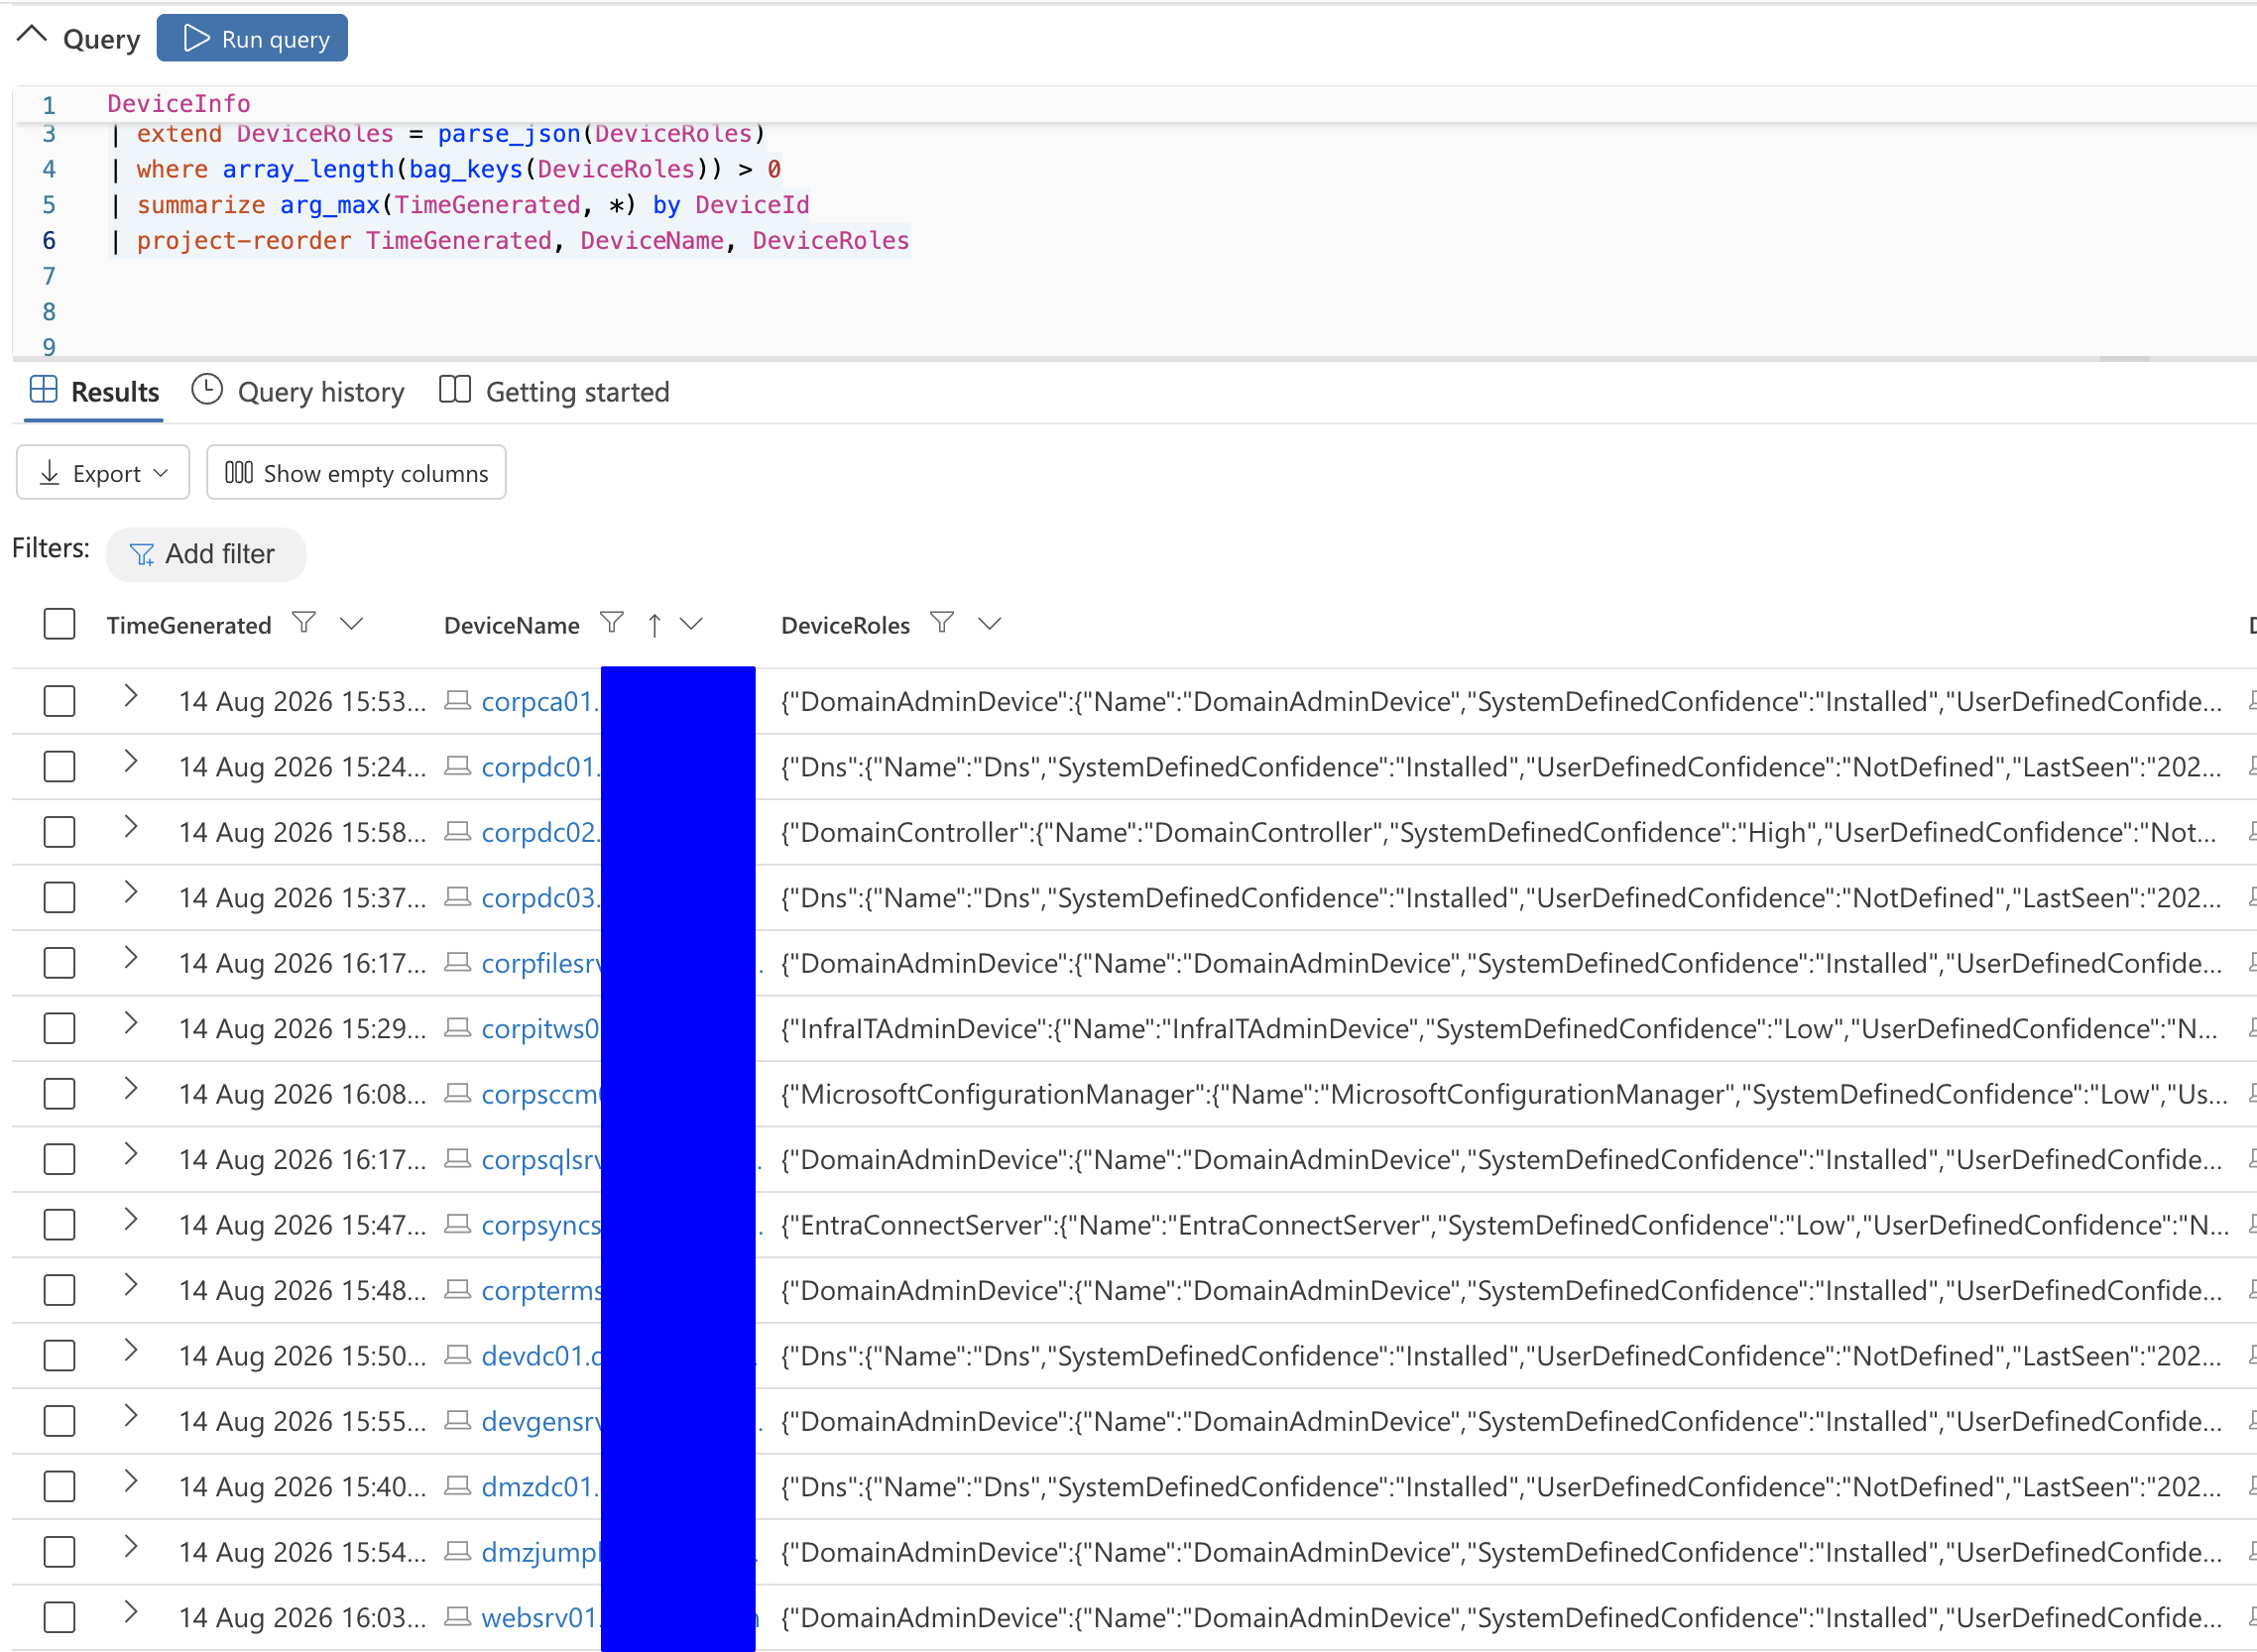Click MicrosoftConfigurationManager DeviceRoles cell
The height and width of the screenshot is (1652, 2257).
(x=1505, y=1095)
